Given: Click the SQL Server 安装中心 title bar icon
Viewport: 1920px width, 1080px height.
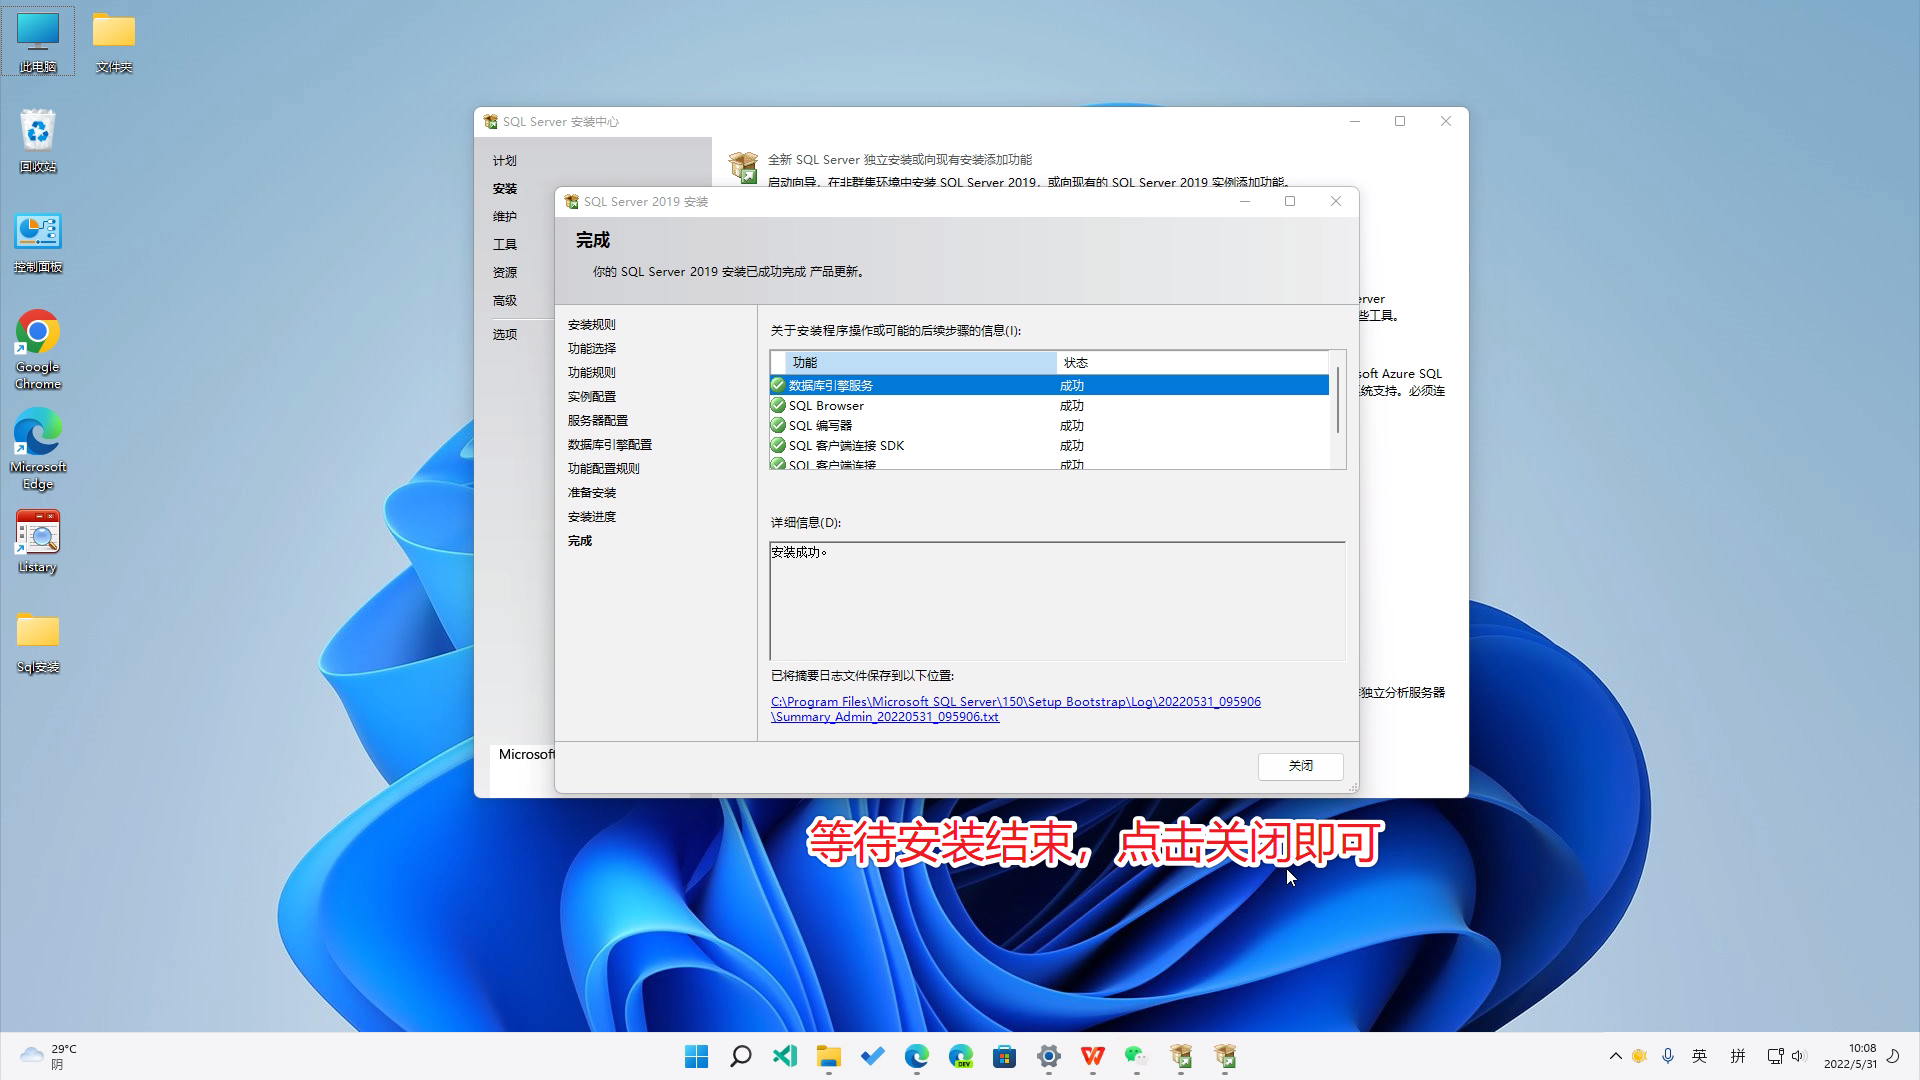Looking at the screenshot, I should [491, 122].
